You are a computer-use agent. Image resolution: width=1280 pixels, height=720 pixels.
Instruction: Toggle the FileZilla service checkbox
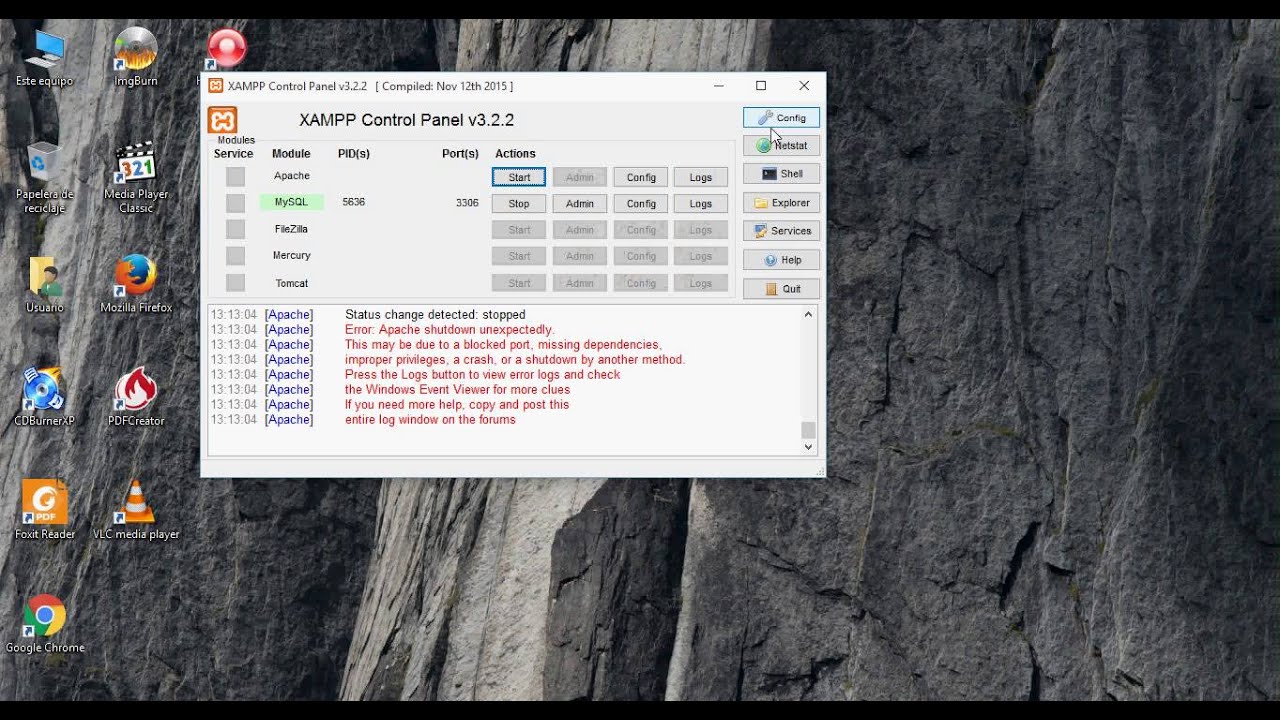(235, 230)
